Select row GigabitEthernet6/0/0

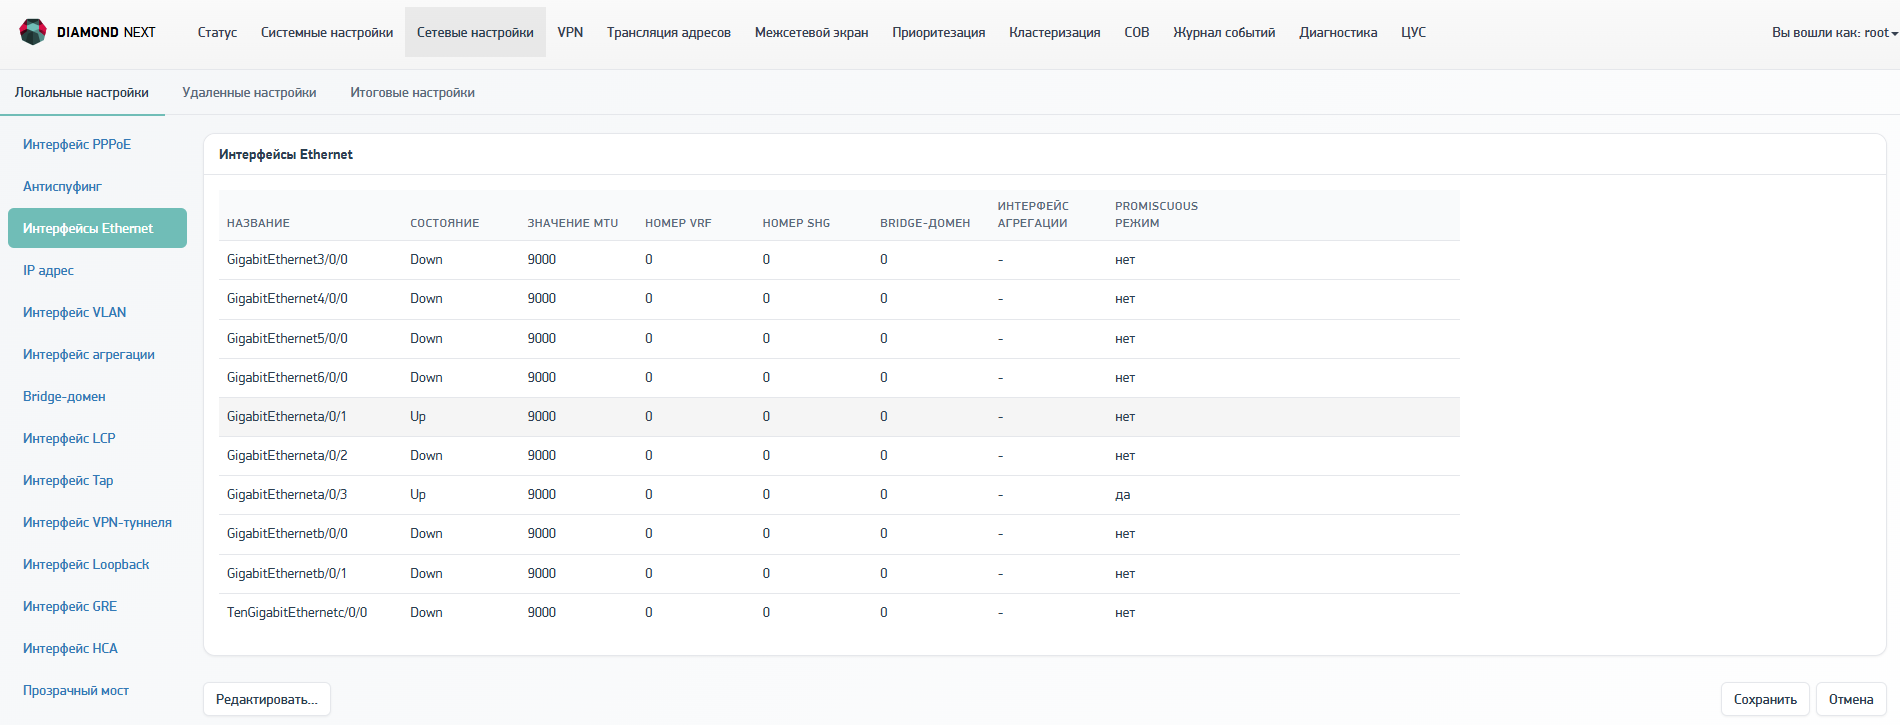point(839,378)
